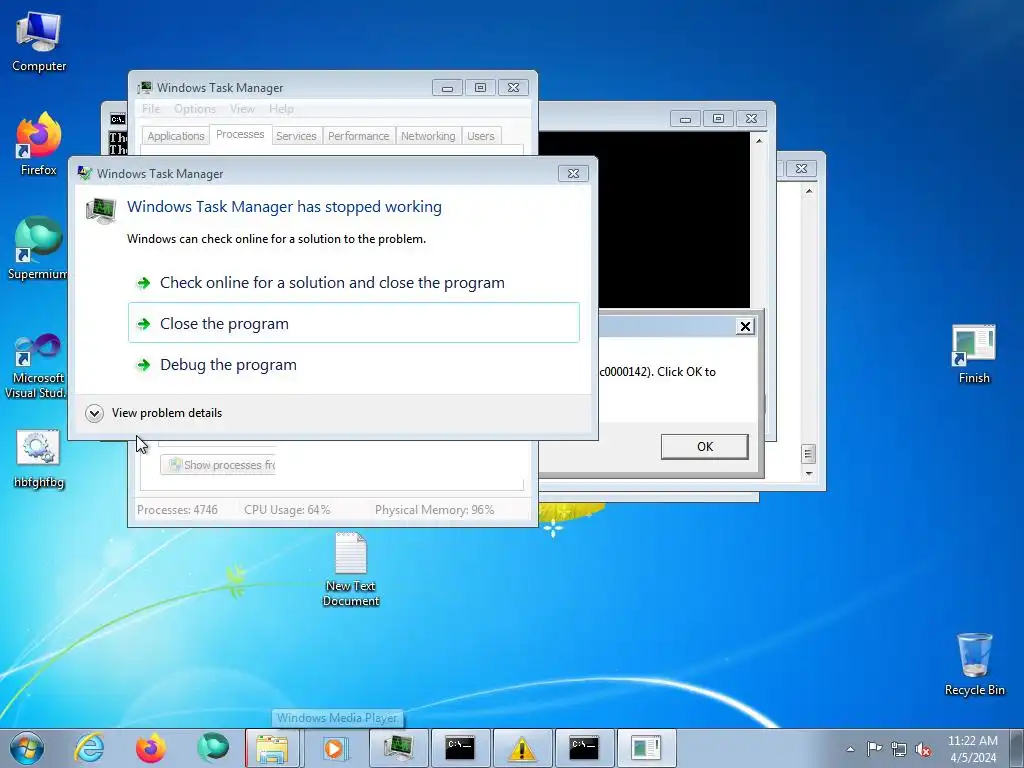This screenshot has height=768, width=1024.
Task: Switch to Task Manager taskbar button
Action: (398, 748)
